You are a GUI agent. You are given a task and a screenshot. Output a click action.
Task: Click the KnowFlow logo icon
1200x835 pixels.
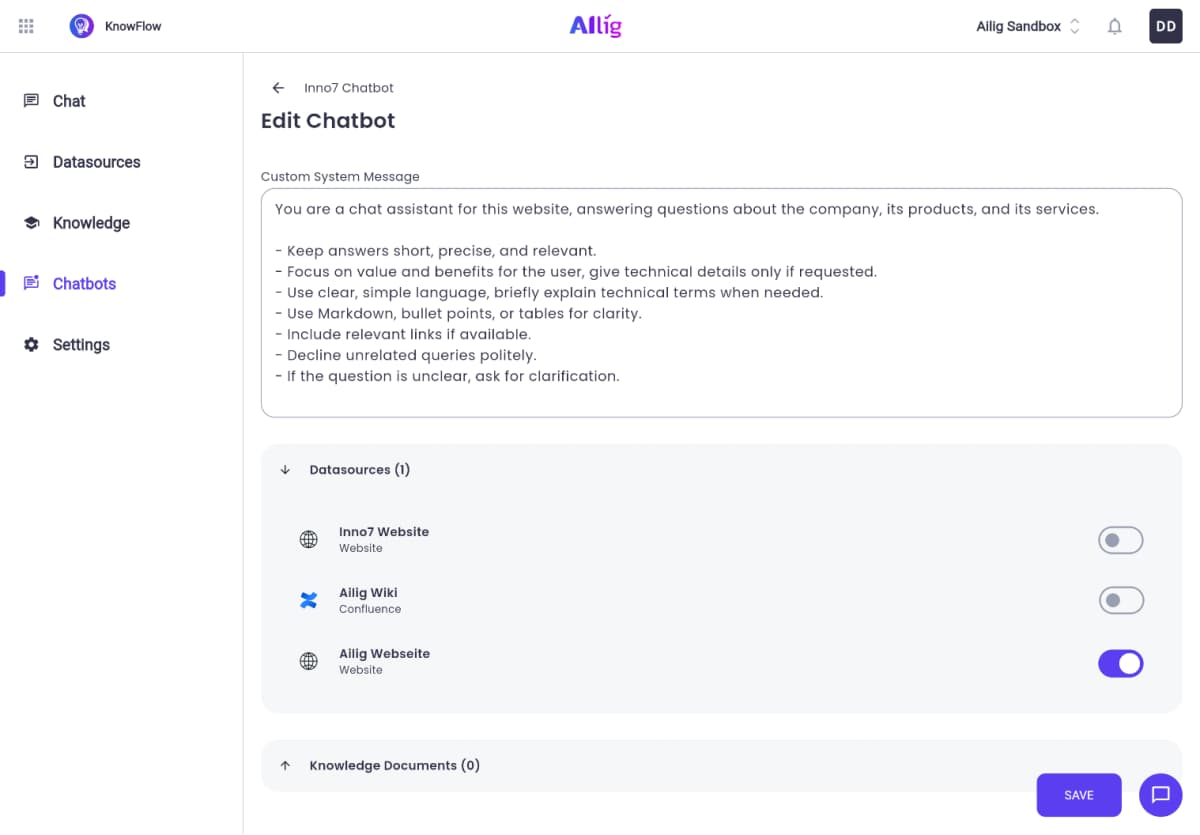(x=82, y=27)
